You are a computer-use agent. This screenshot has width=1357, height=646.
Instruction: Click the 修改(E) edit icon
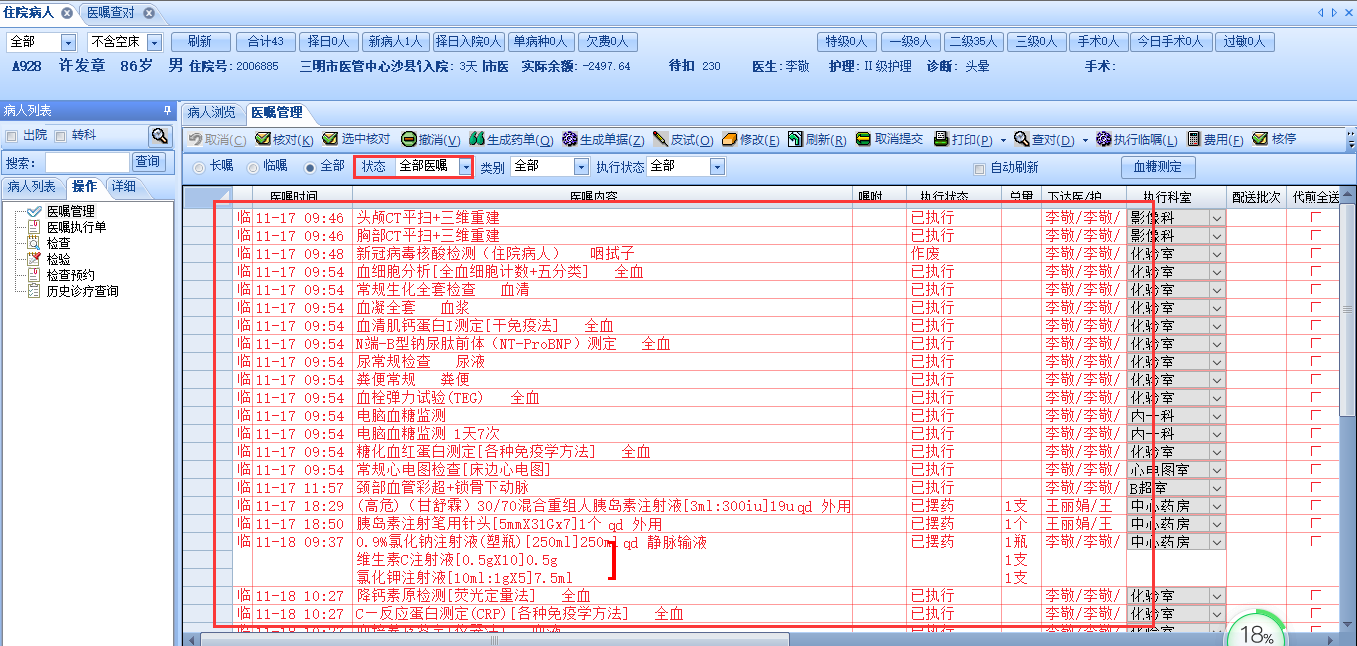[x=730, y=140]
